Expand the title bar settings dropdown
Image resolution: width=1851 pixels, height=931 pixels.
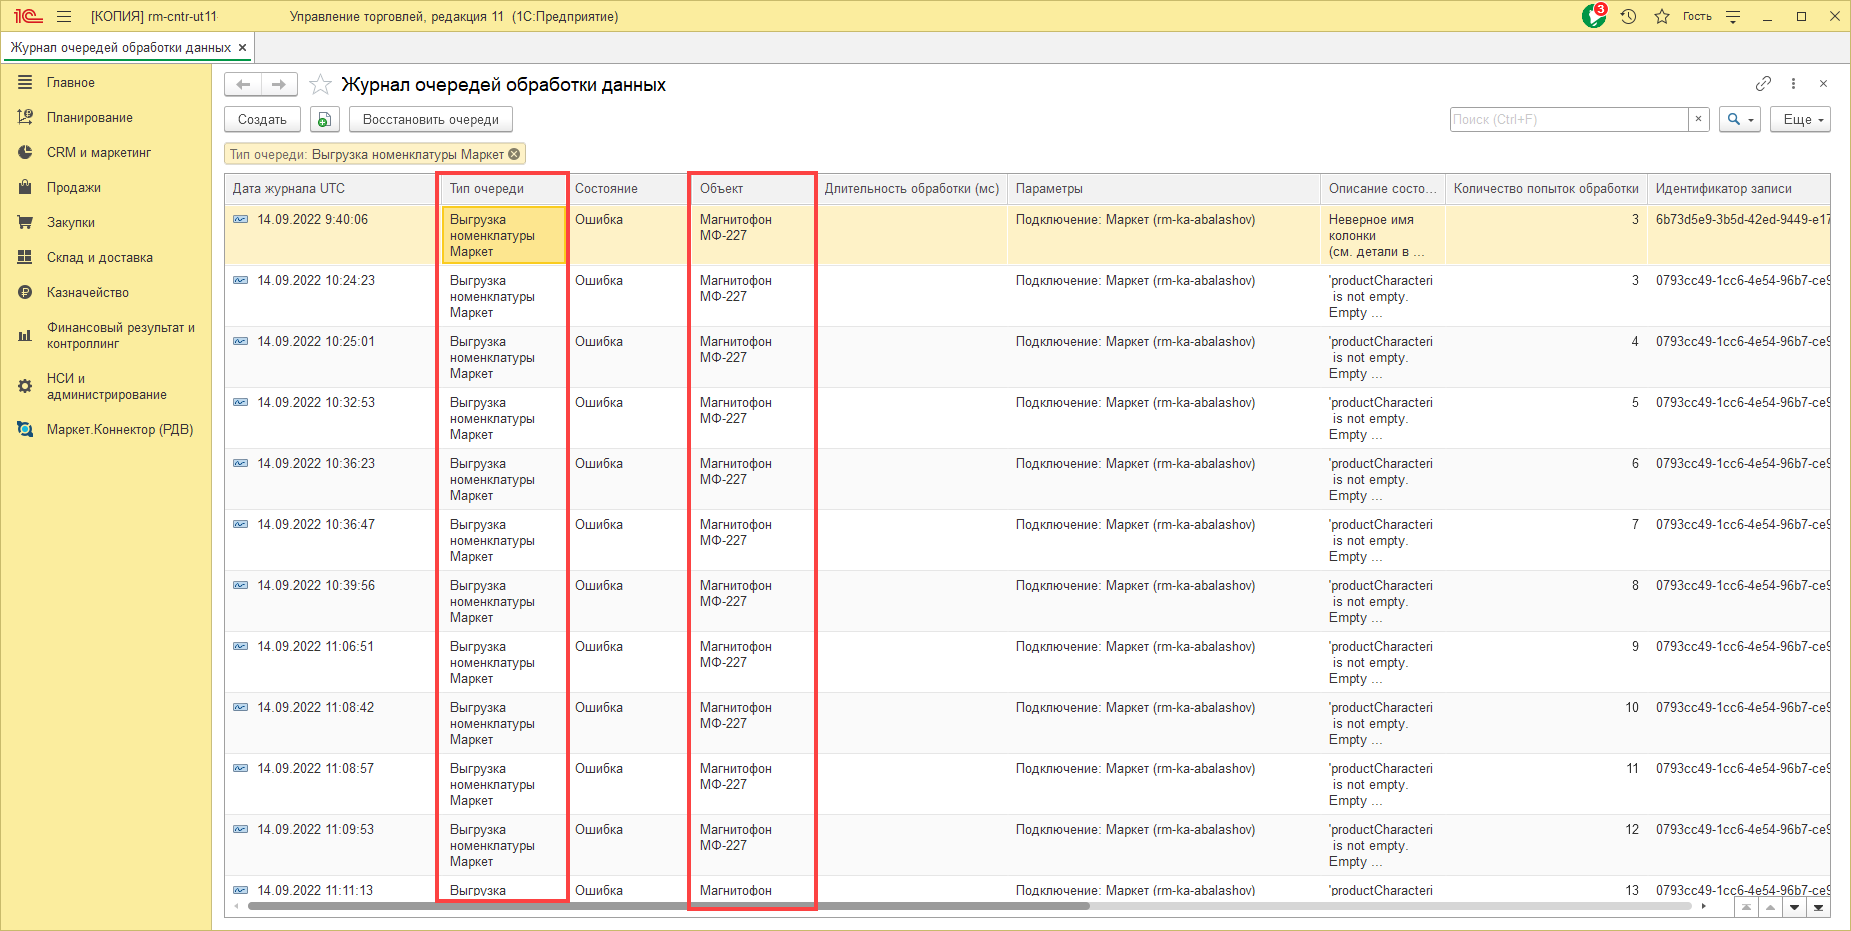tap(1733, 16)
